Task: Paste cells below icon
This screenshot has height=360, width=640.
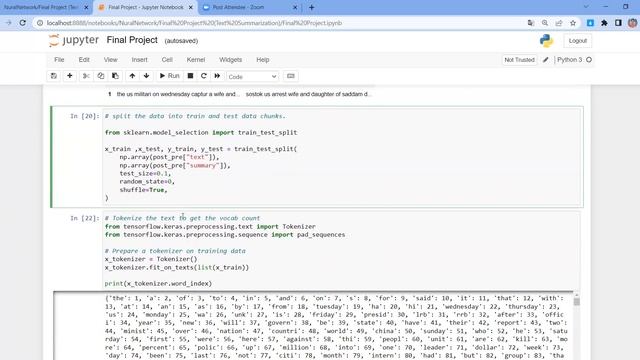Action: pyautogui.click(x=116, y=76)
